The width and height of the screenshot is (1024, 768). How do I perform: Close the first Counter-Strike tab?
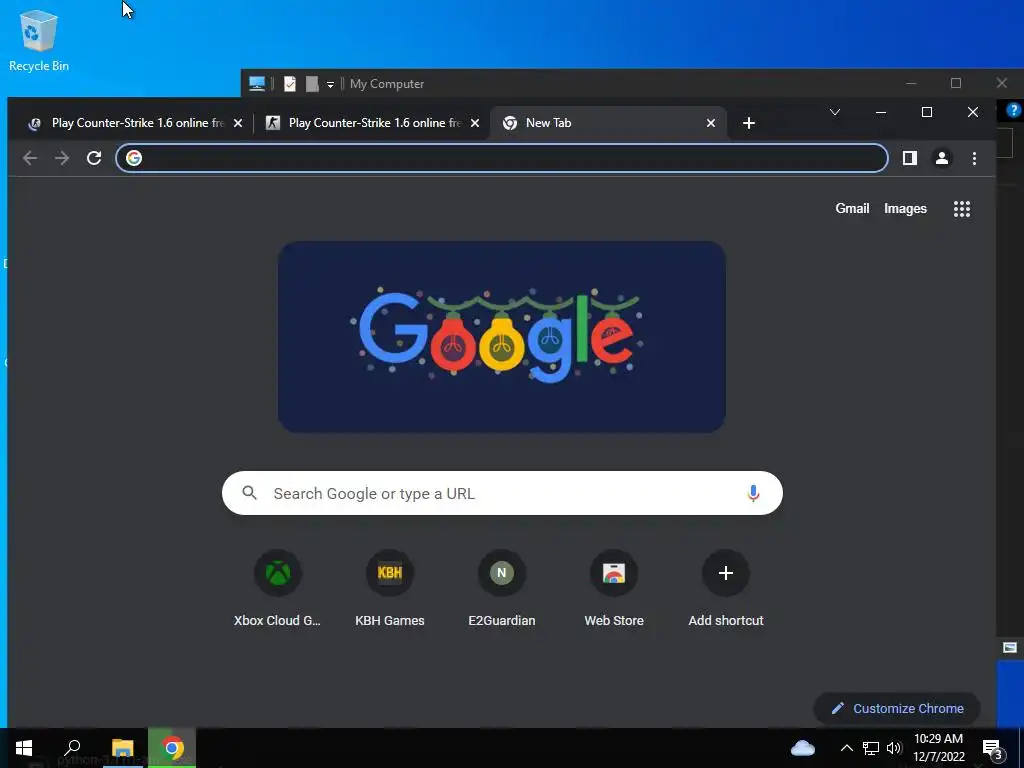coord(238,123)
